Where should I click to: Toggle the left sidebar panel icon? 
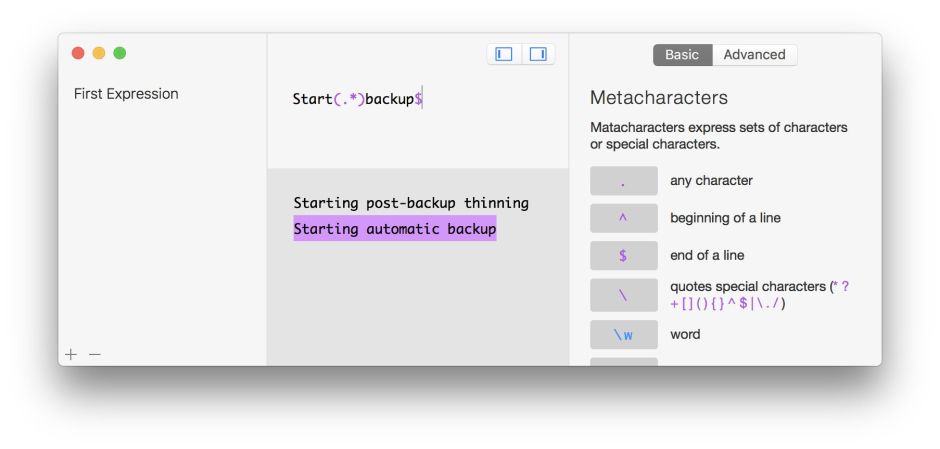pyautogui.click(x=504, y=54)
